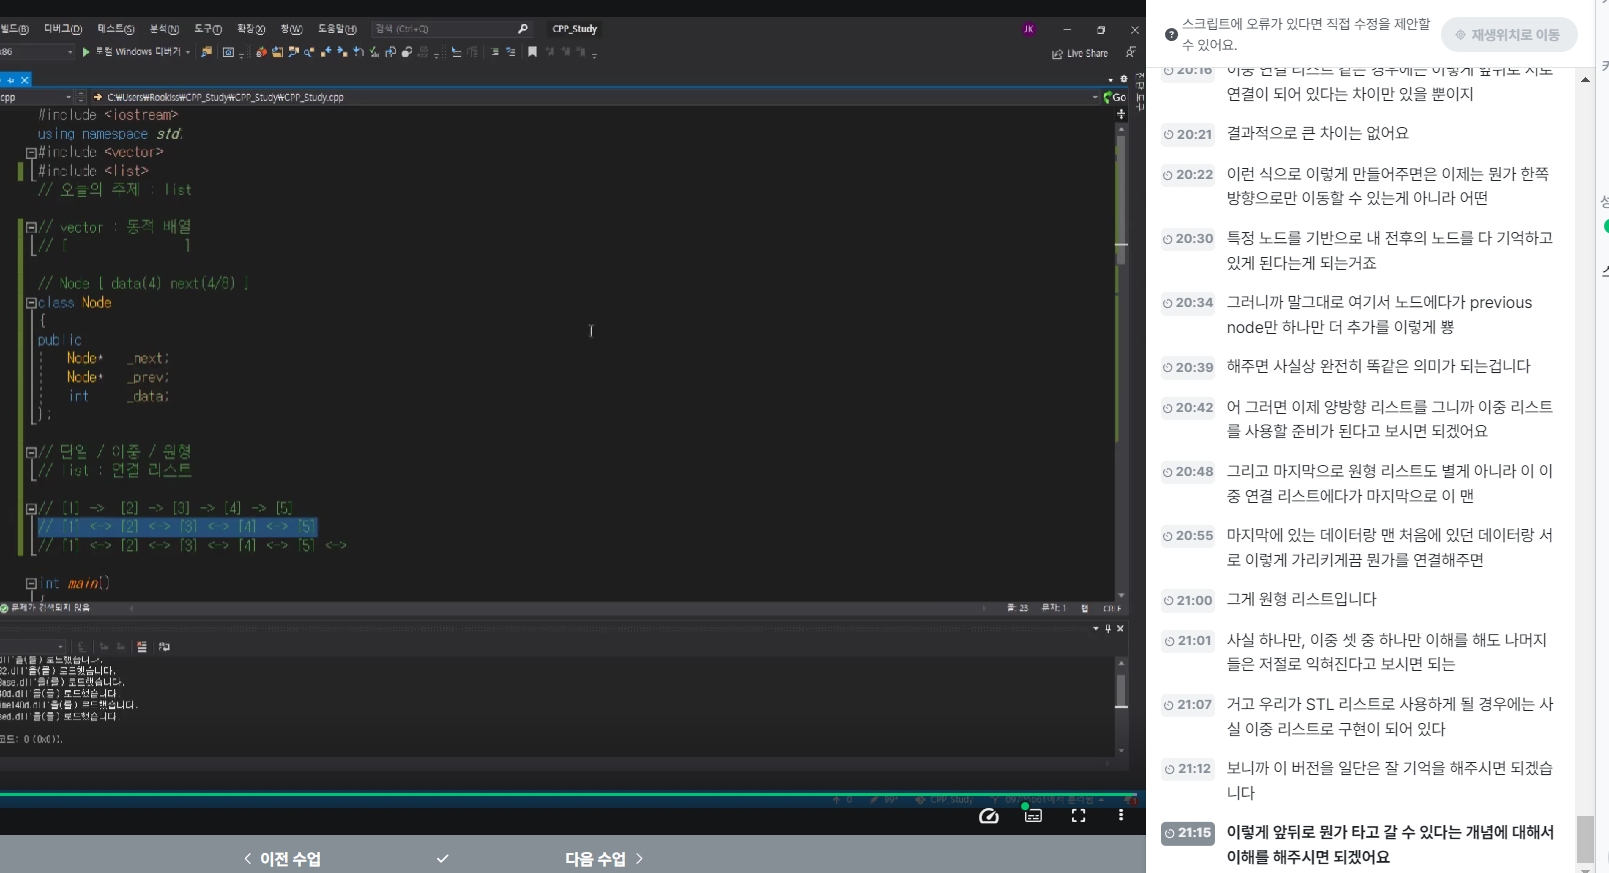Toggle bookmark icon in Visual Studio toolbar

click(x=532, y=52)
